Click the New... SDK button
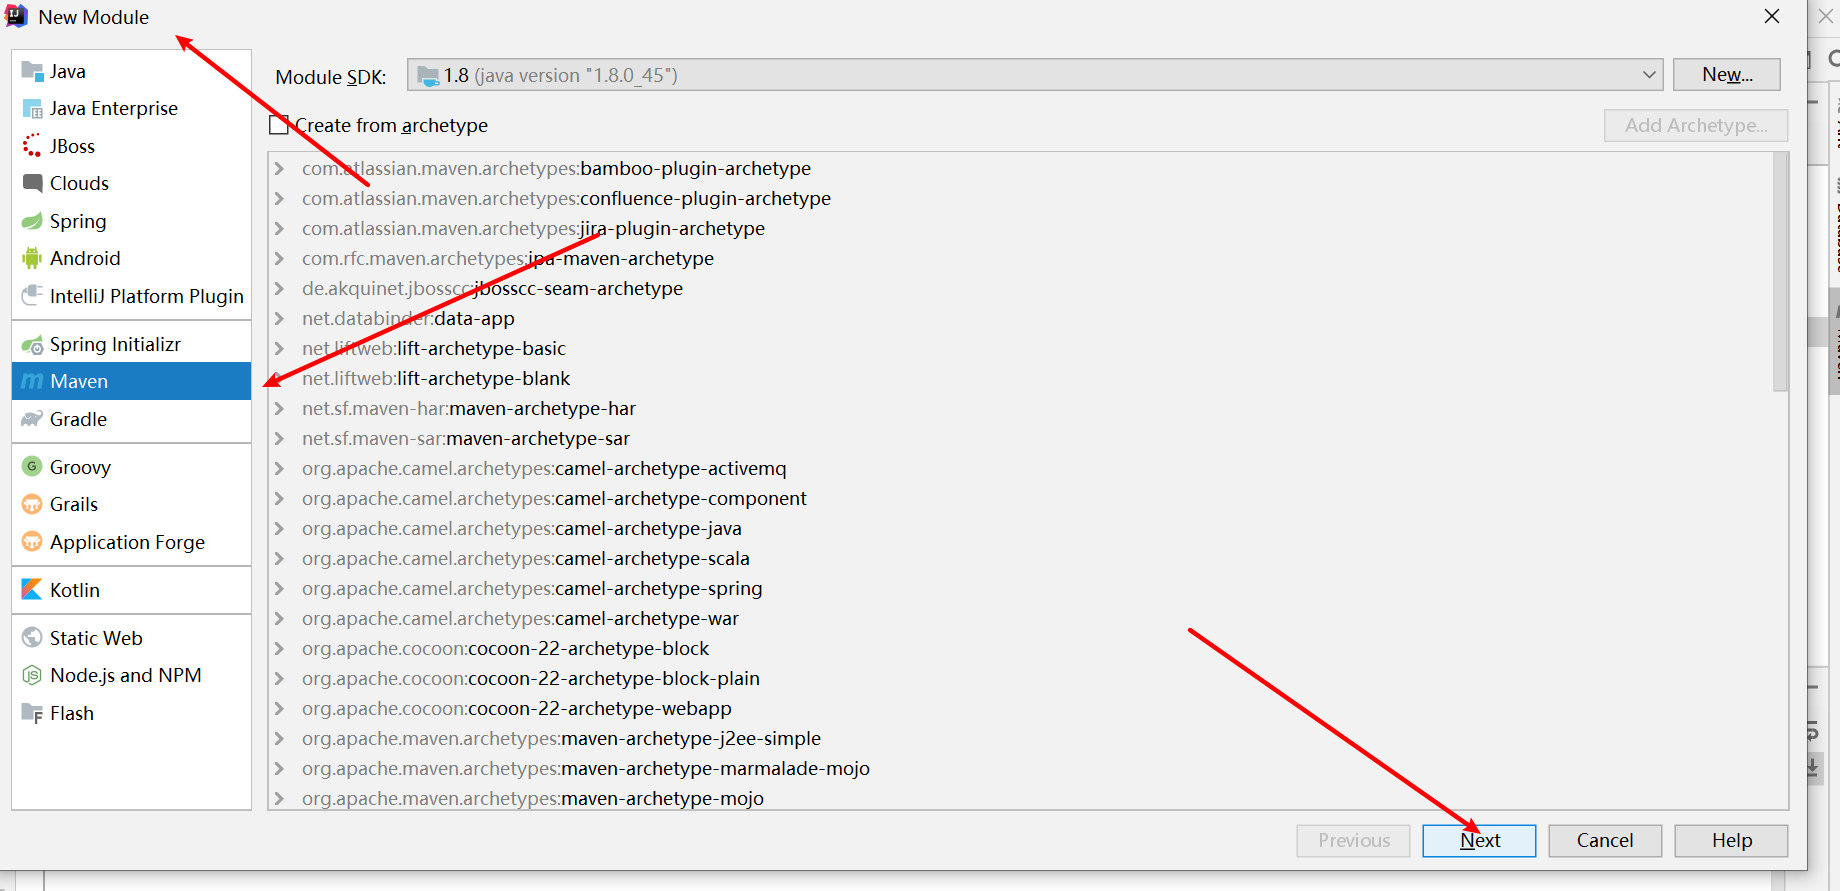The image size is (1840, 891). [x=1727, y=75]
